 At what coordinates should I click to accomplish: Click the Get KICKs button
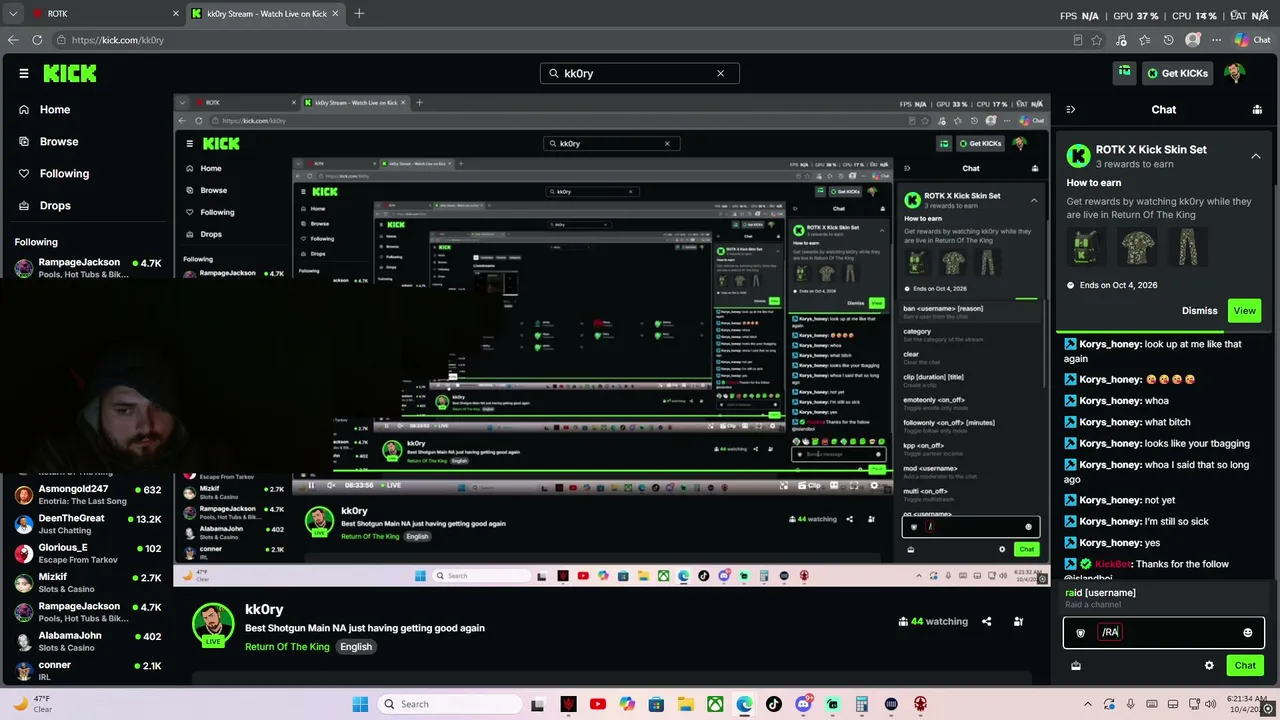pyautogui.click(x=1178, y=73)
